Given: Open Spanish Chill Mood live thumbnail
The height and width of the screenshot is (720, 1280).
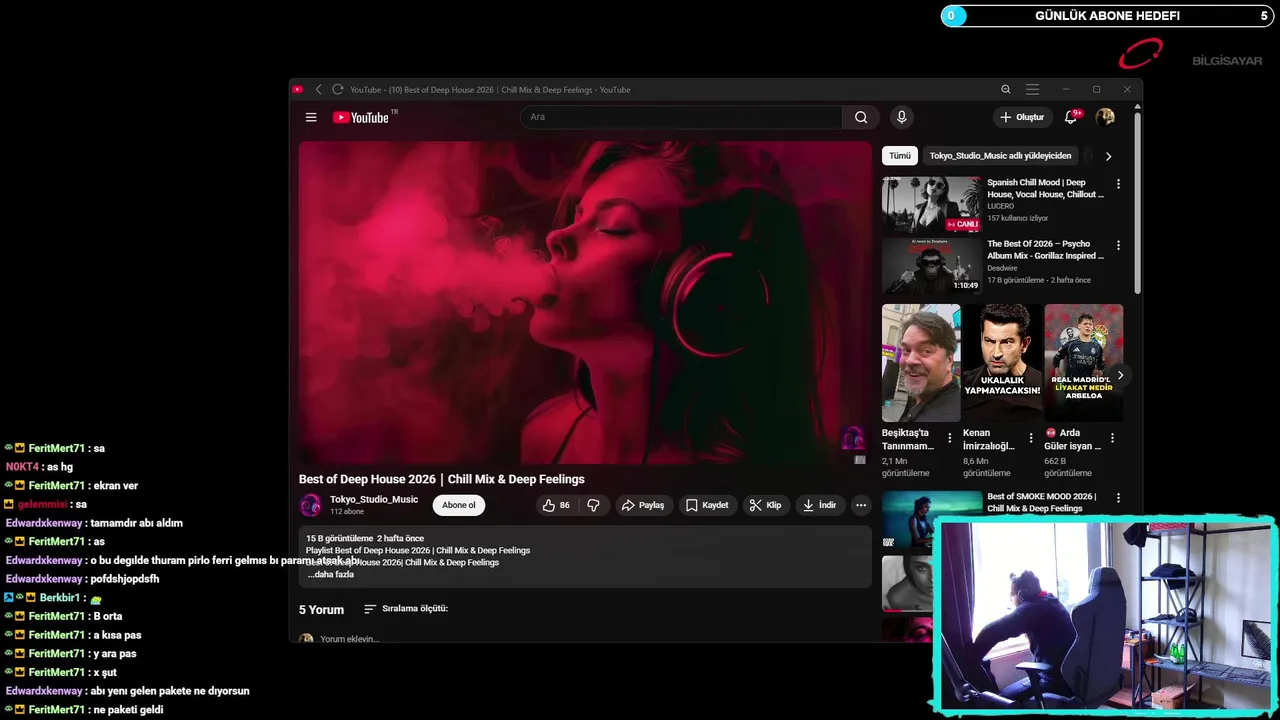Looking at the screenshot, I should (931, 205).
